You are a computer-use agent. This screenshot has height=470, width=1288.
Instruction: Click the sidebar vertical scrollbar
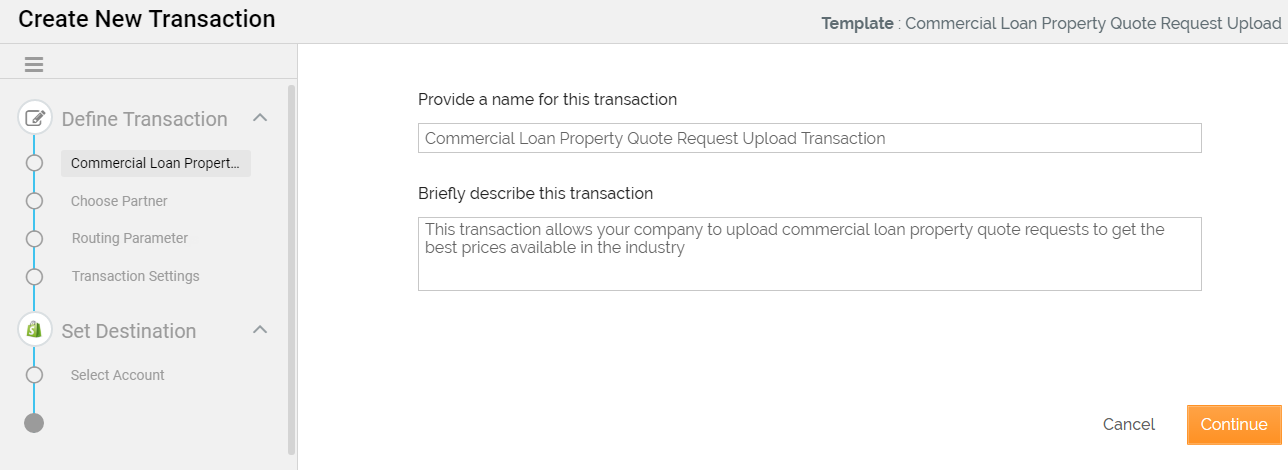point(291,270)
